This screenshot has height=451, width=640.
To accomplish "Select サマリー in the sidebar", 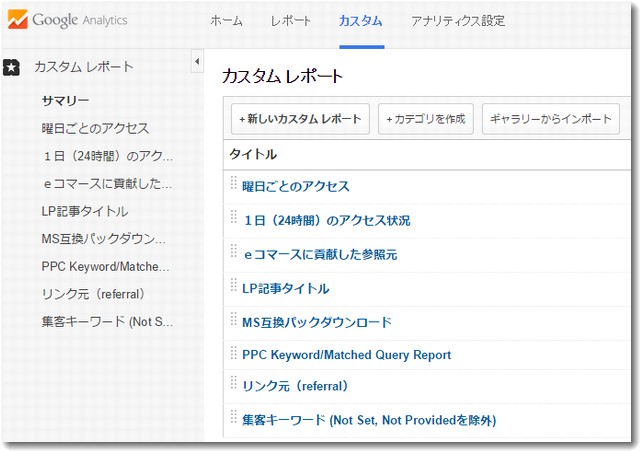I will [65, 101].
